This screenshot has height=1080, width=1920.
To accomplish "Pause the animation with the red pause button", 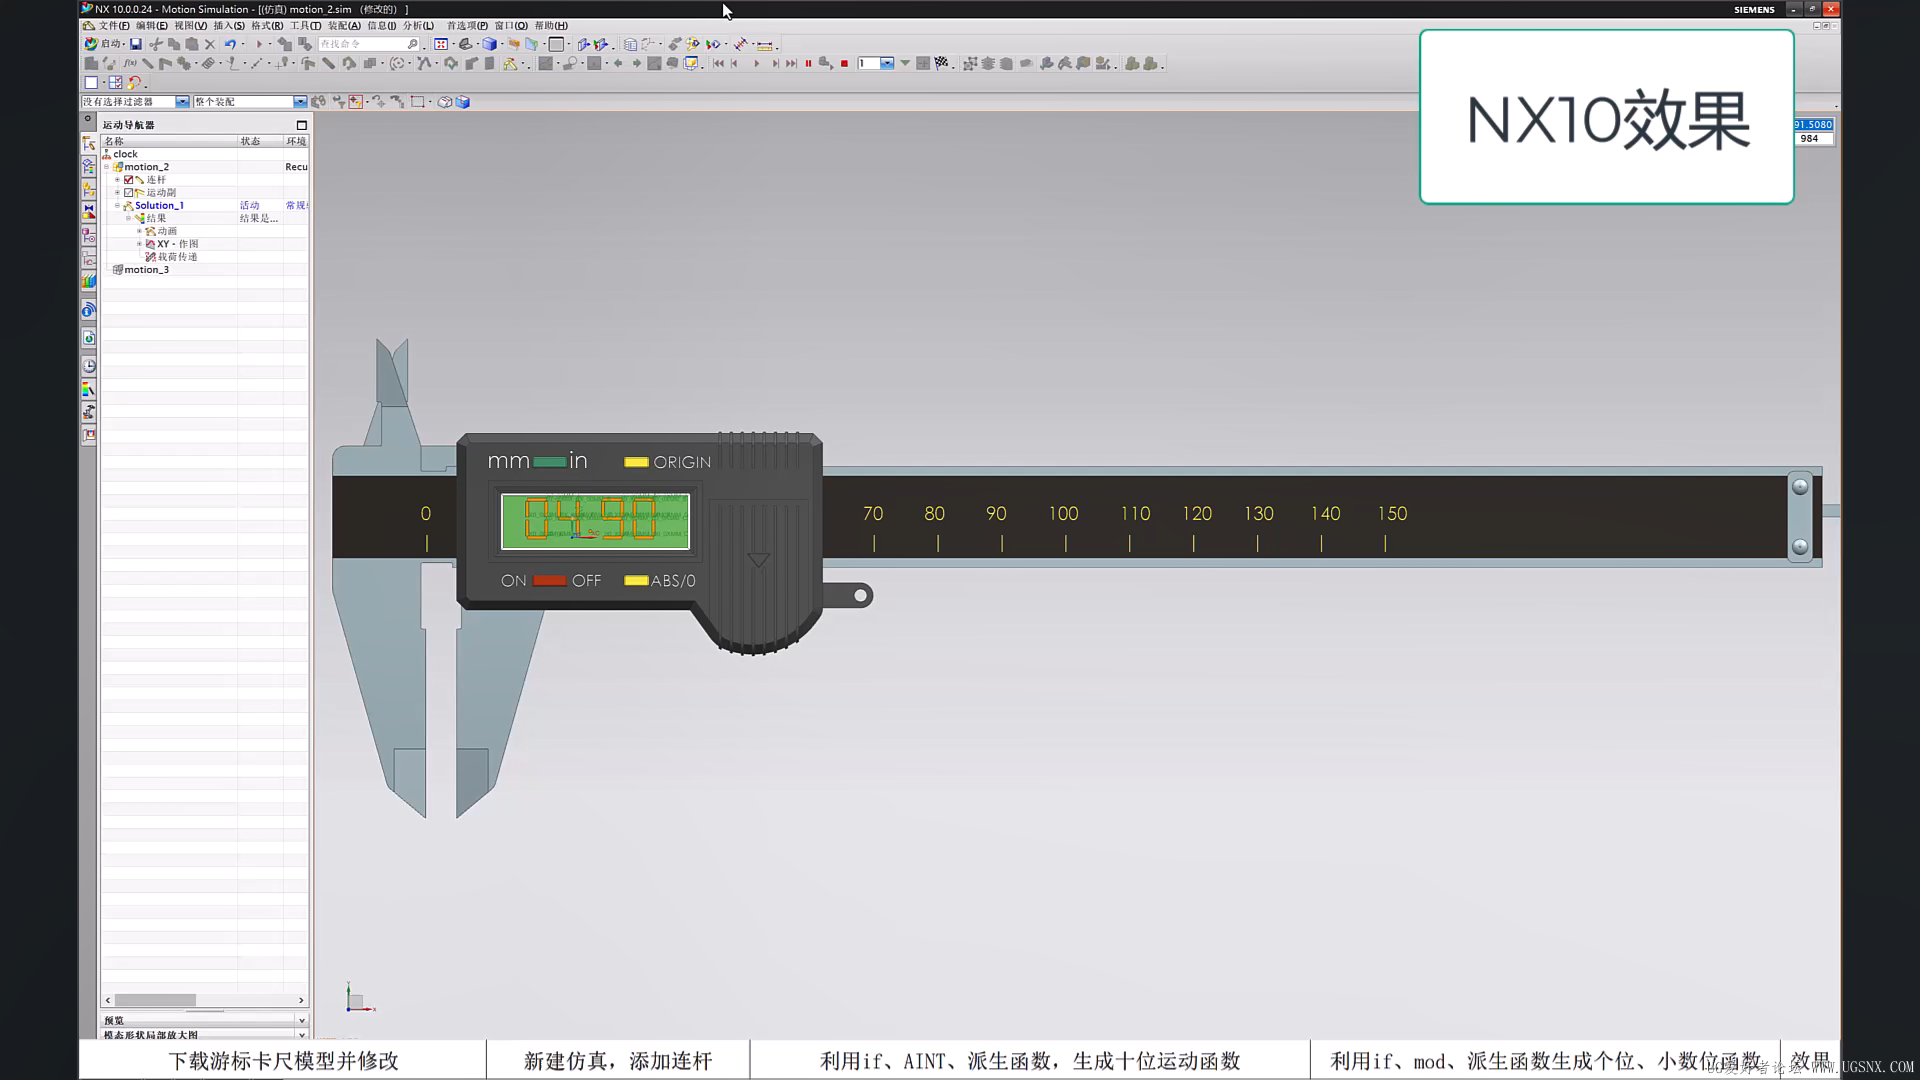I will tap(808, 63).
